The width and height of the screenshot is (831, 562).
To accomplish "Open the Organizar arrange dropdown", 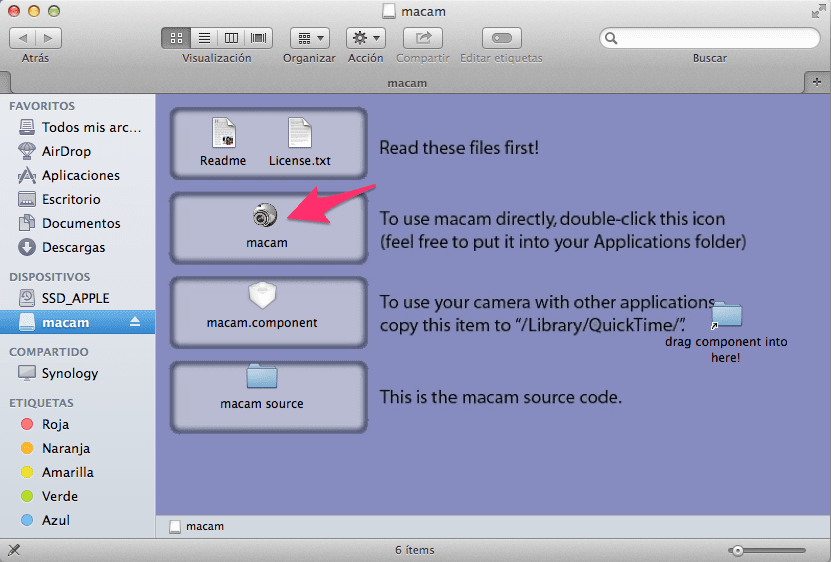I will click(309, 38).
